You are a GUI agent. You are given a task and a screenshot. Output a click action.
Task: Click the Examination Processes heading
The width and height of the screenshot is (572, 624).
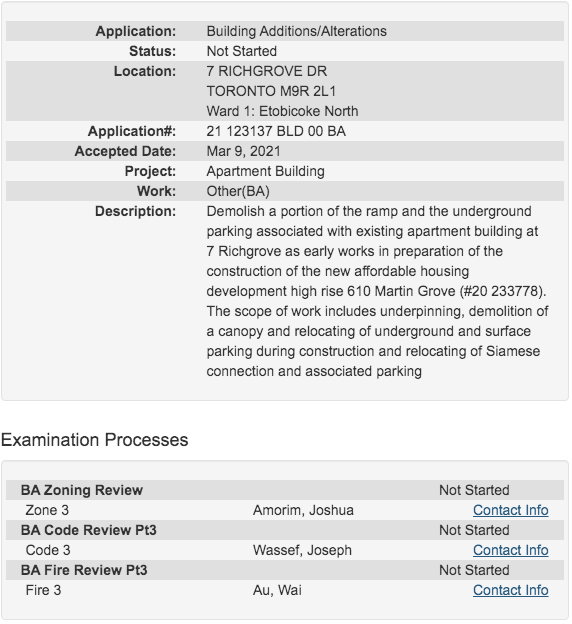click(94, 440)
